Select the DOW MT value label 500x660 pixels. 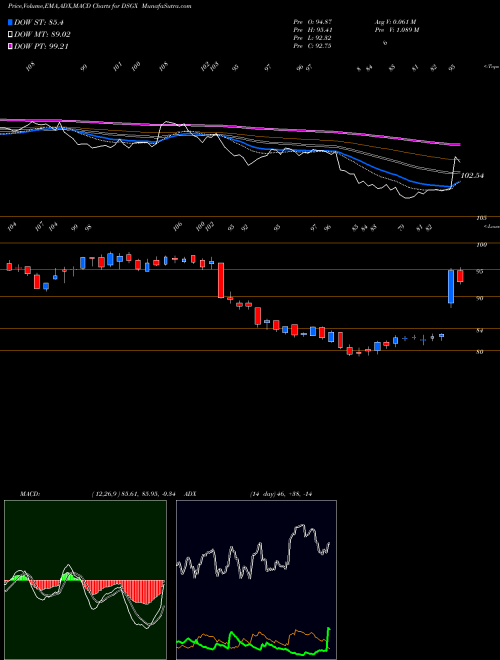[x=42, y=35]
